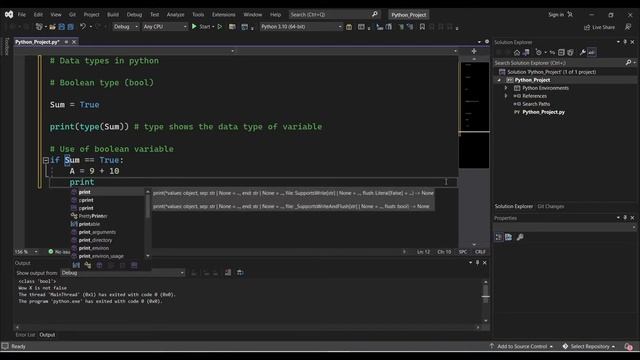
Task: Click the notifications bell in status bar
Action: (x=628, y=347)
